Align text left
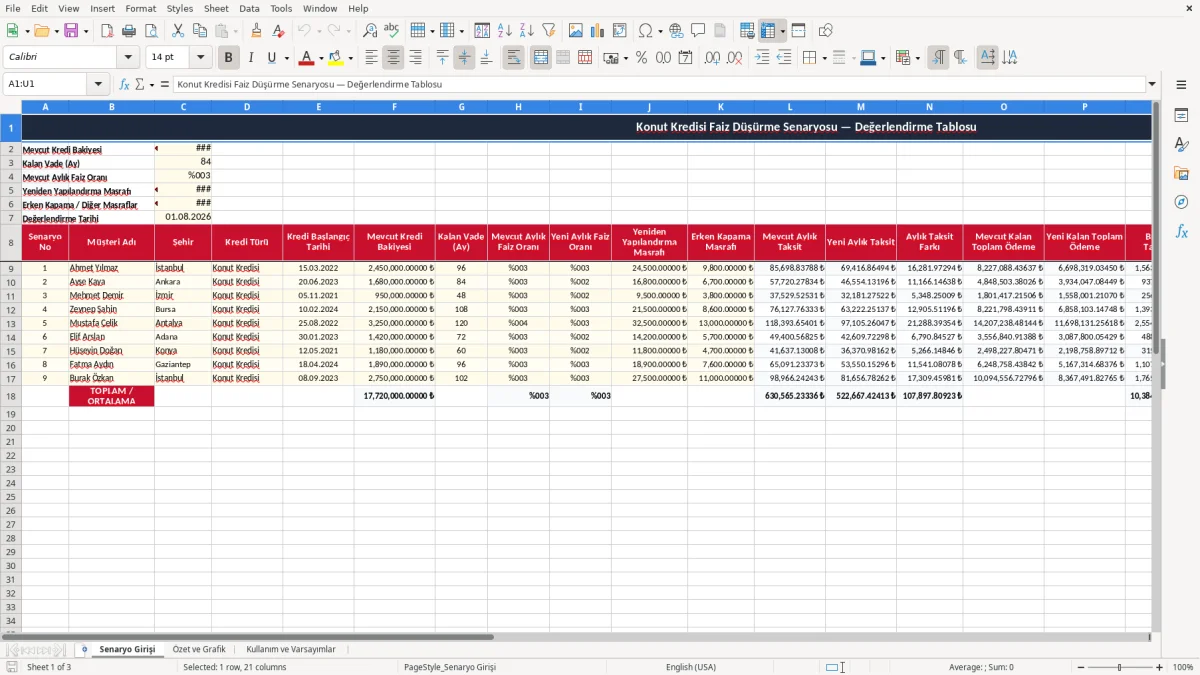The width and height of the screenshot is (1200, 675). tap(372, 58)
